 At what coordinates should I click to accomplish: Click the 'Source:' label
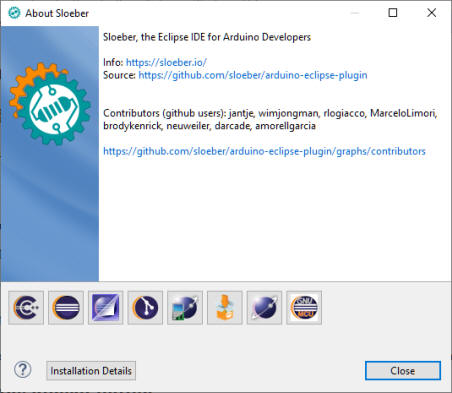(119, 75)
